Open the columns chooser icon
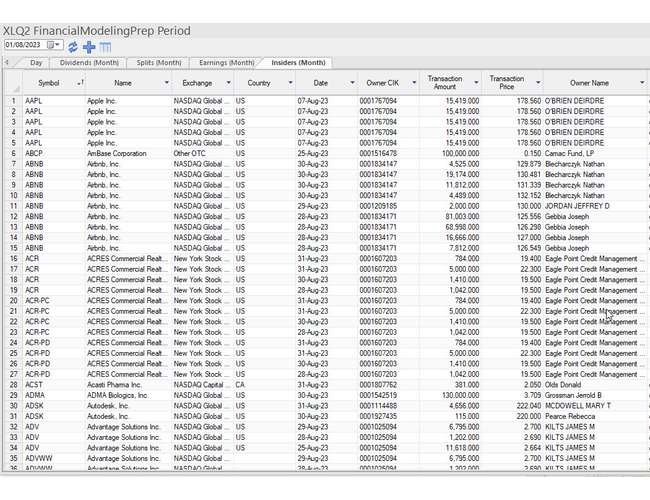The width and height of the screenshot is (650, 500). coord(105,47)
